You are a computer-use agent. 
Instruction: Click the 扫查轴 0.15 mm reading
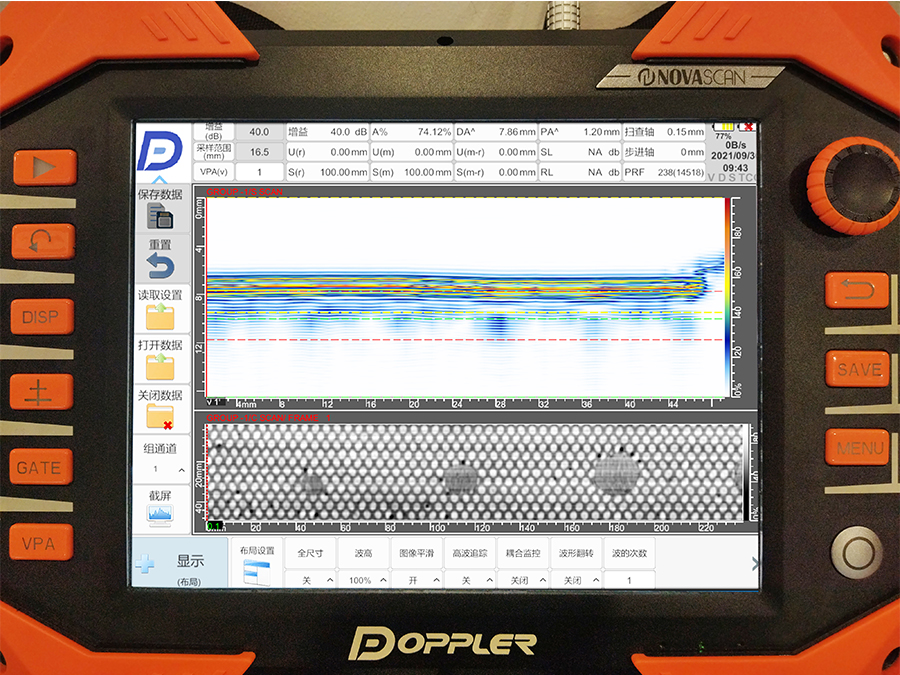point(664,132)
